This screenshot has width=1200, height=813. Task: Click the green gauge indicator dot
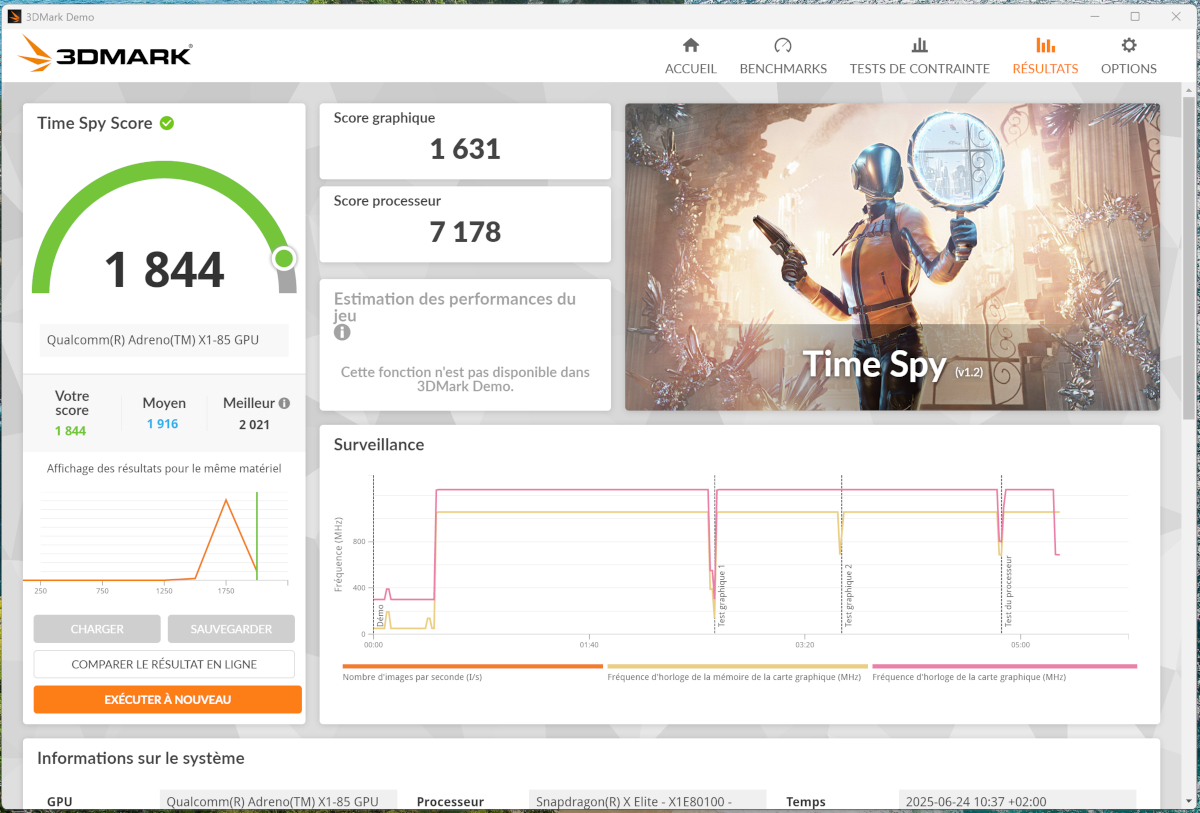click(x=284, y=259)
